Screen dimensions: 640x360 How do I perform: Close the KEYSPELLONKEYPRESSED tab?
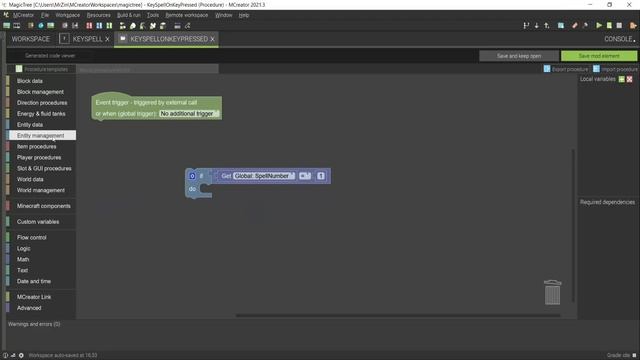point(212,39)
